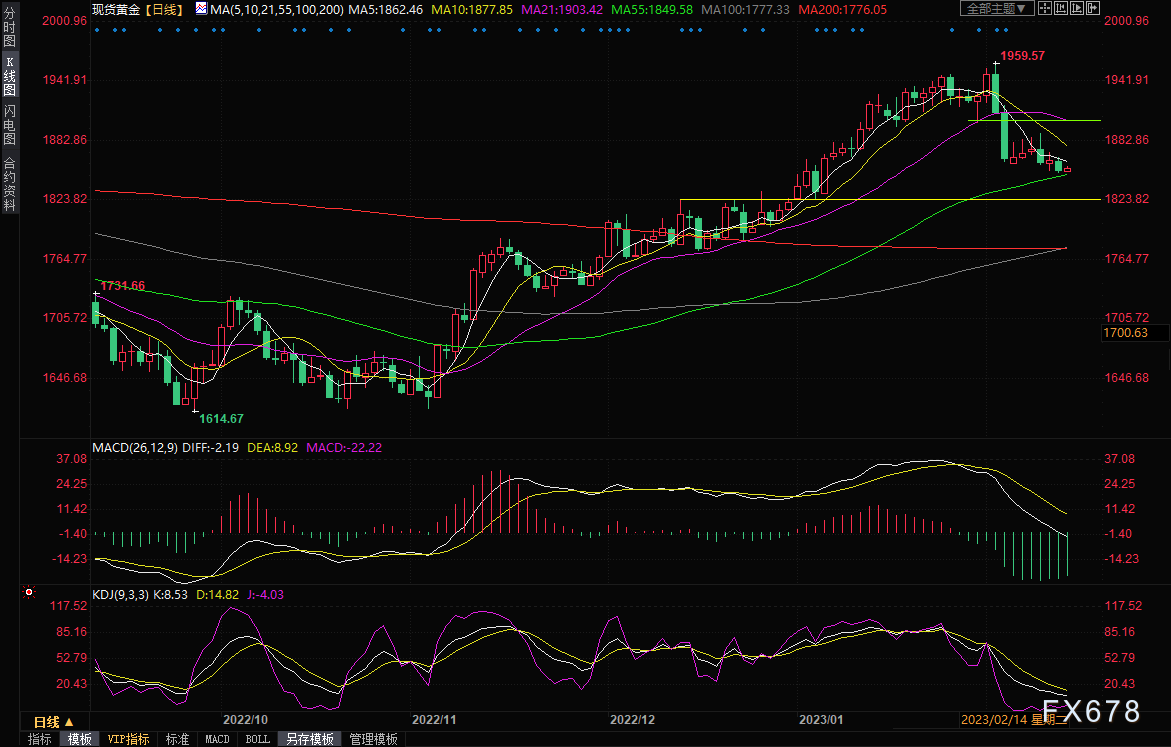Screen dimensions: 1171x747
Task: Select the K线图 side tab
Action: pyautogui.click(x=9, y=79)
